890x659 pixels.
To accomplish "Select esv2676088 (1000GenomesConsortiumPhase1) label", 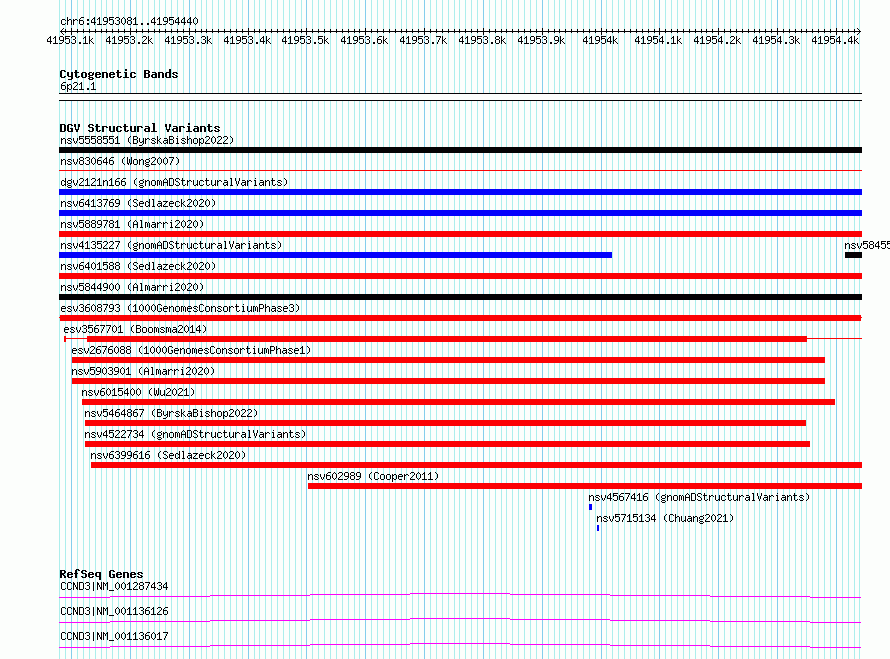I will [191, 350].
